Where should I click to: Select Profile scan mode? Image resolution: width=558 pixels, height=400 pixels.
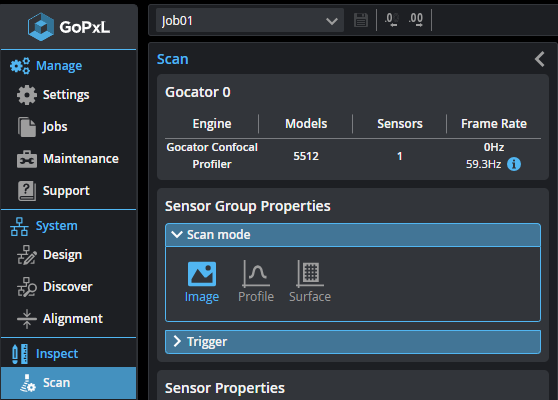[x=256, y=282]
